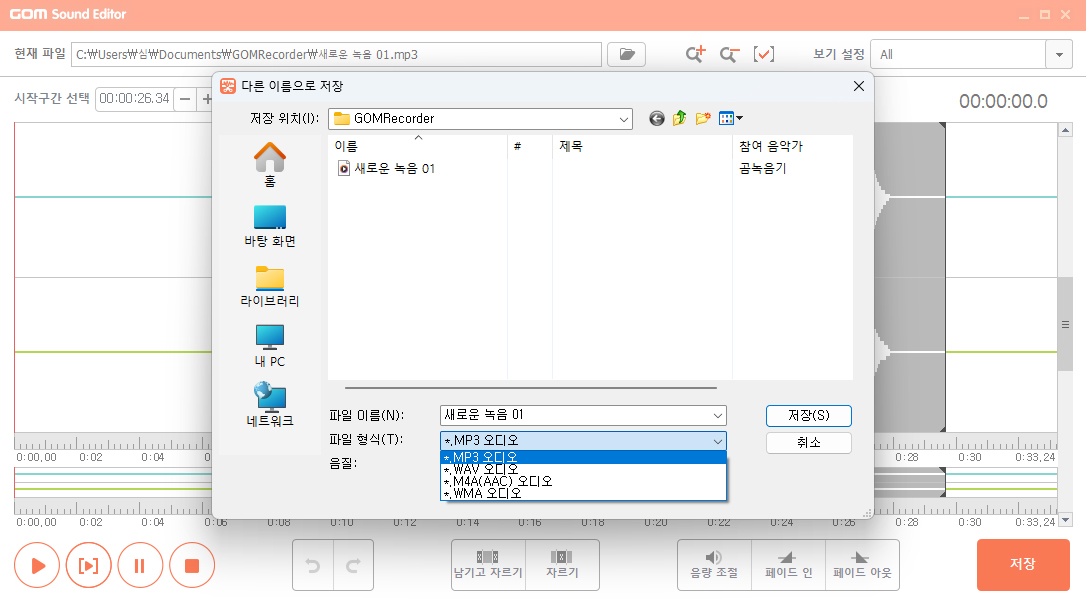The width and height of the screenshot is (1086, 600).
Task: Pause playback
Action: pos(140,565)
